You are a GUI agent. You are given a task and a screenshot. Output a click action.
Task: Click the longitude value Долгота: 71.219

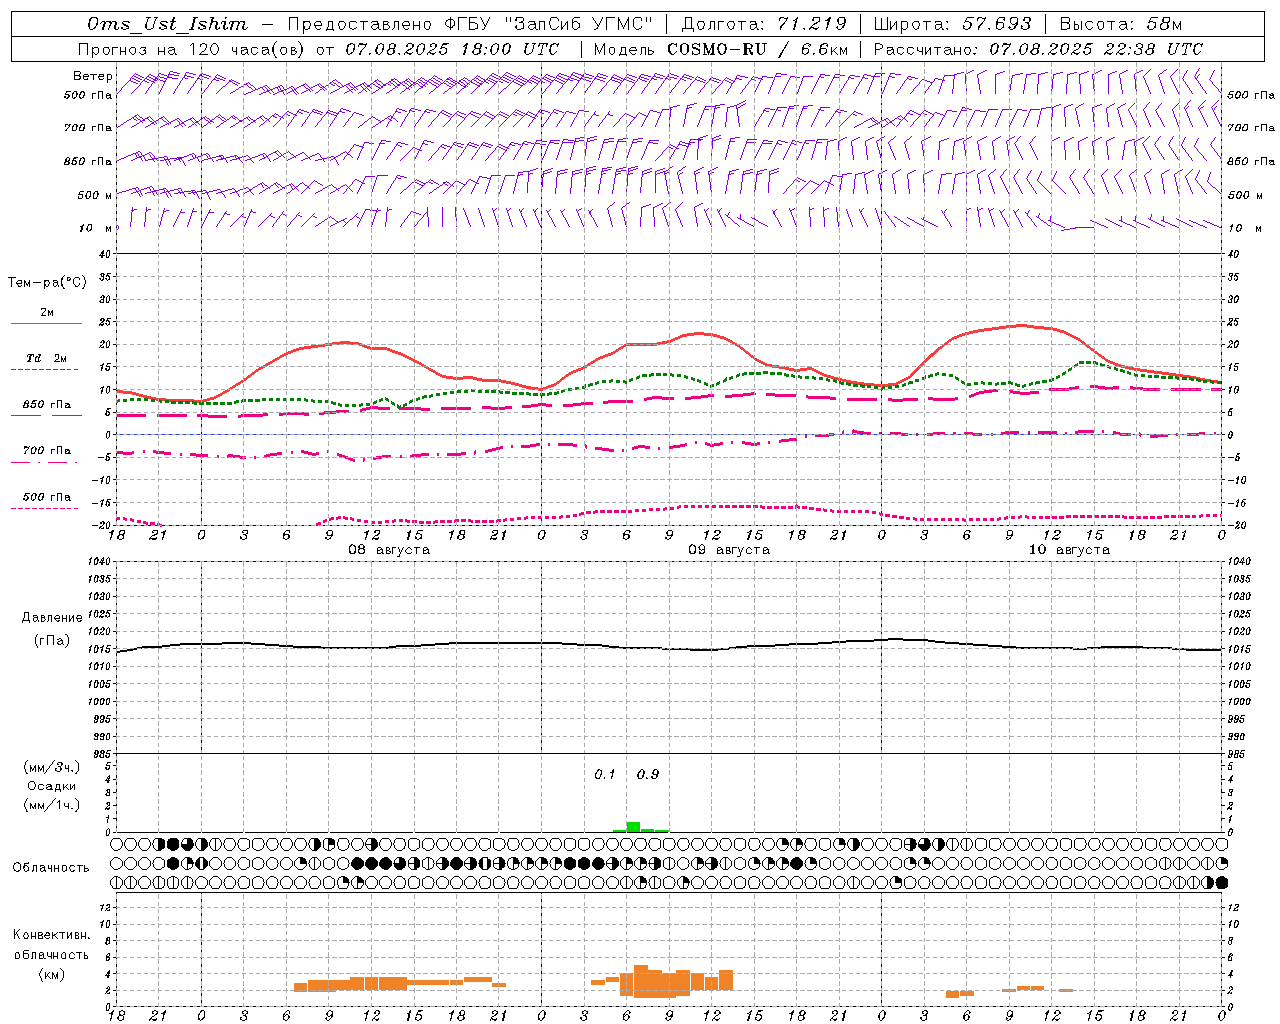coord(764,24)
